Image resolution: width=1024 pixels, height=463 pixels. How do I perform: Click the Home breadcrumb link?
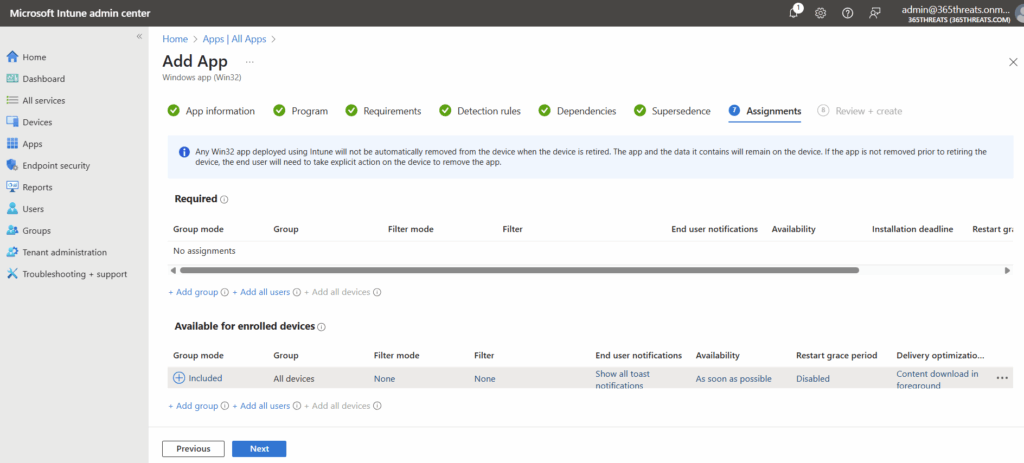tap(175, 39)
